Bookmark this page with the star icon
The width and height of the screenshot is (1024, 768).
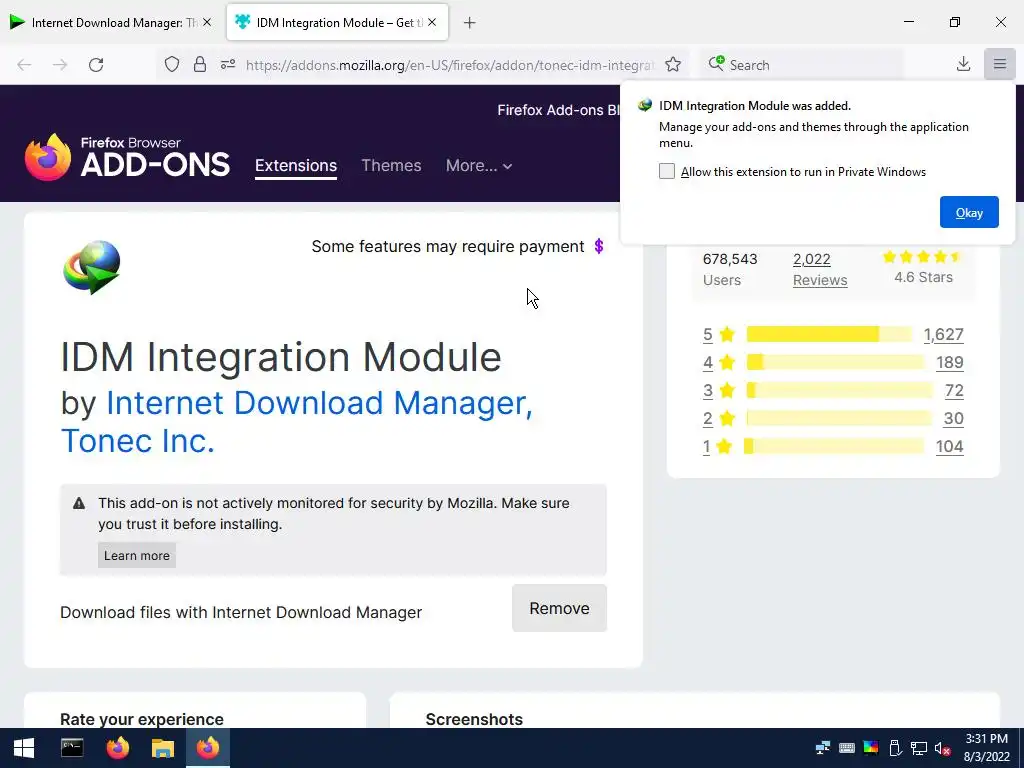(x=673, y=65)
